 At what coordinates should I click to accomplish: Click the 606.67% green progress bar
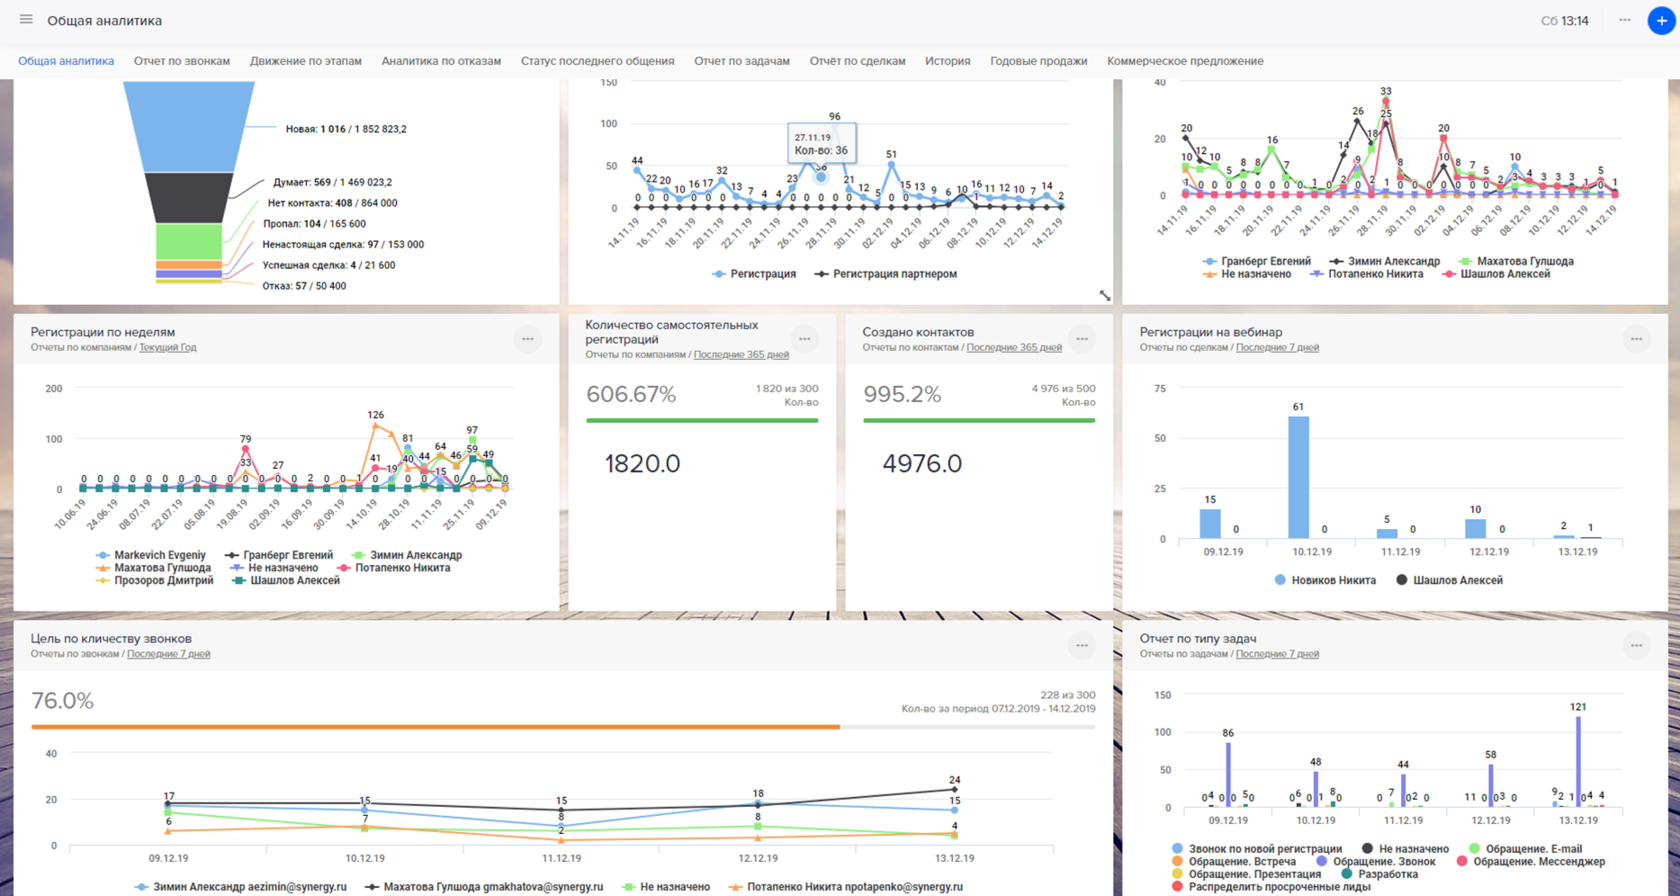point(702,421)
